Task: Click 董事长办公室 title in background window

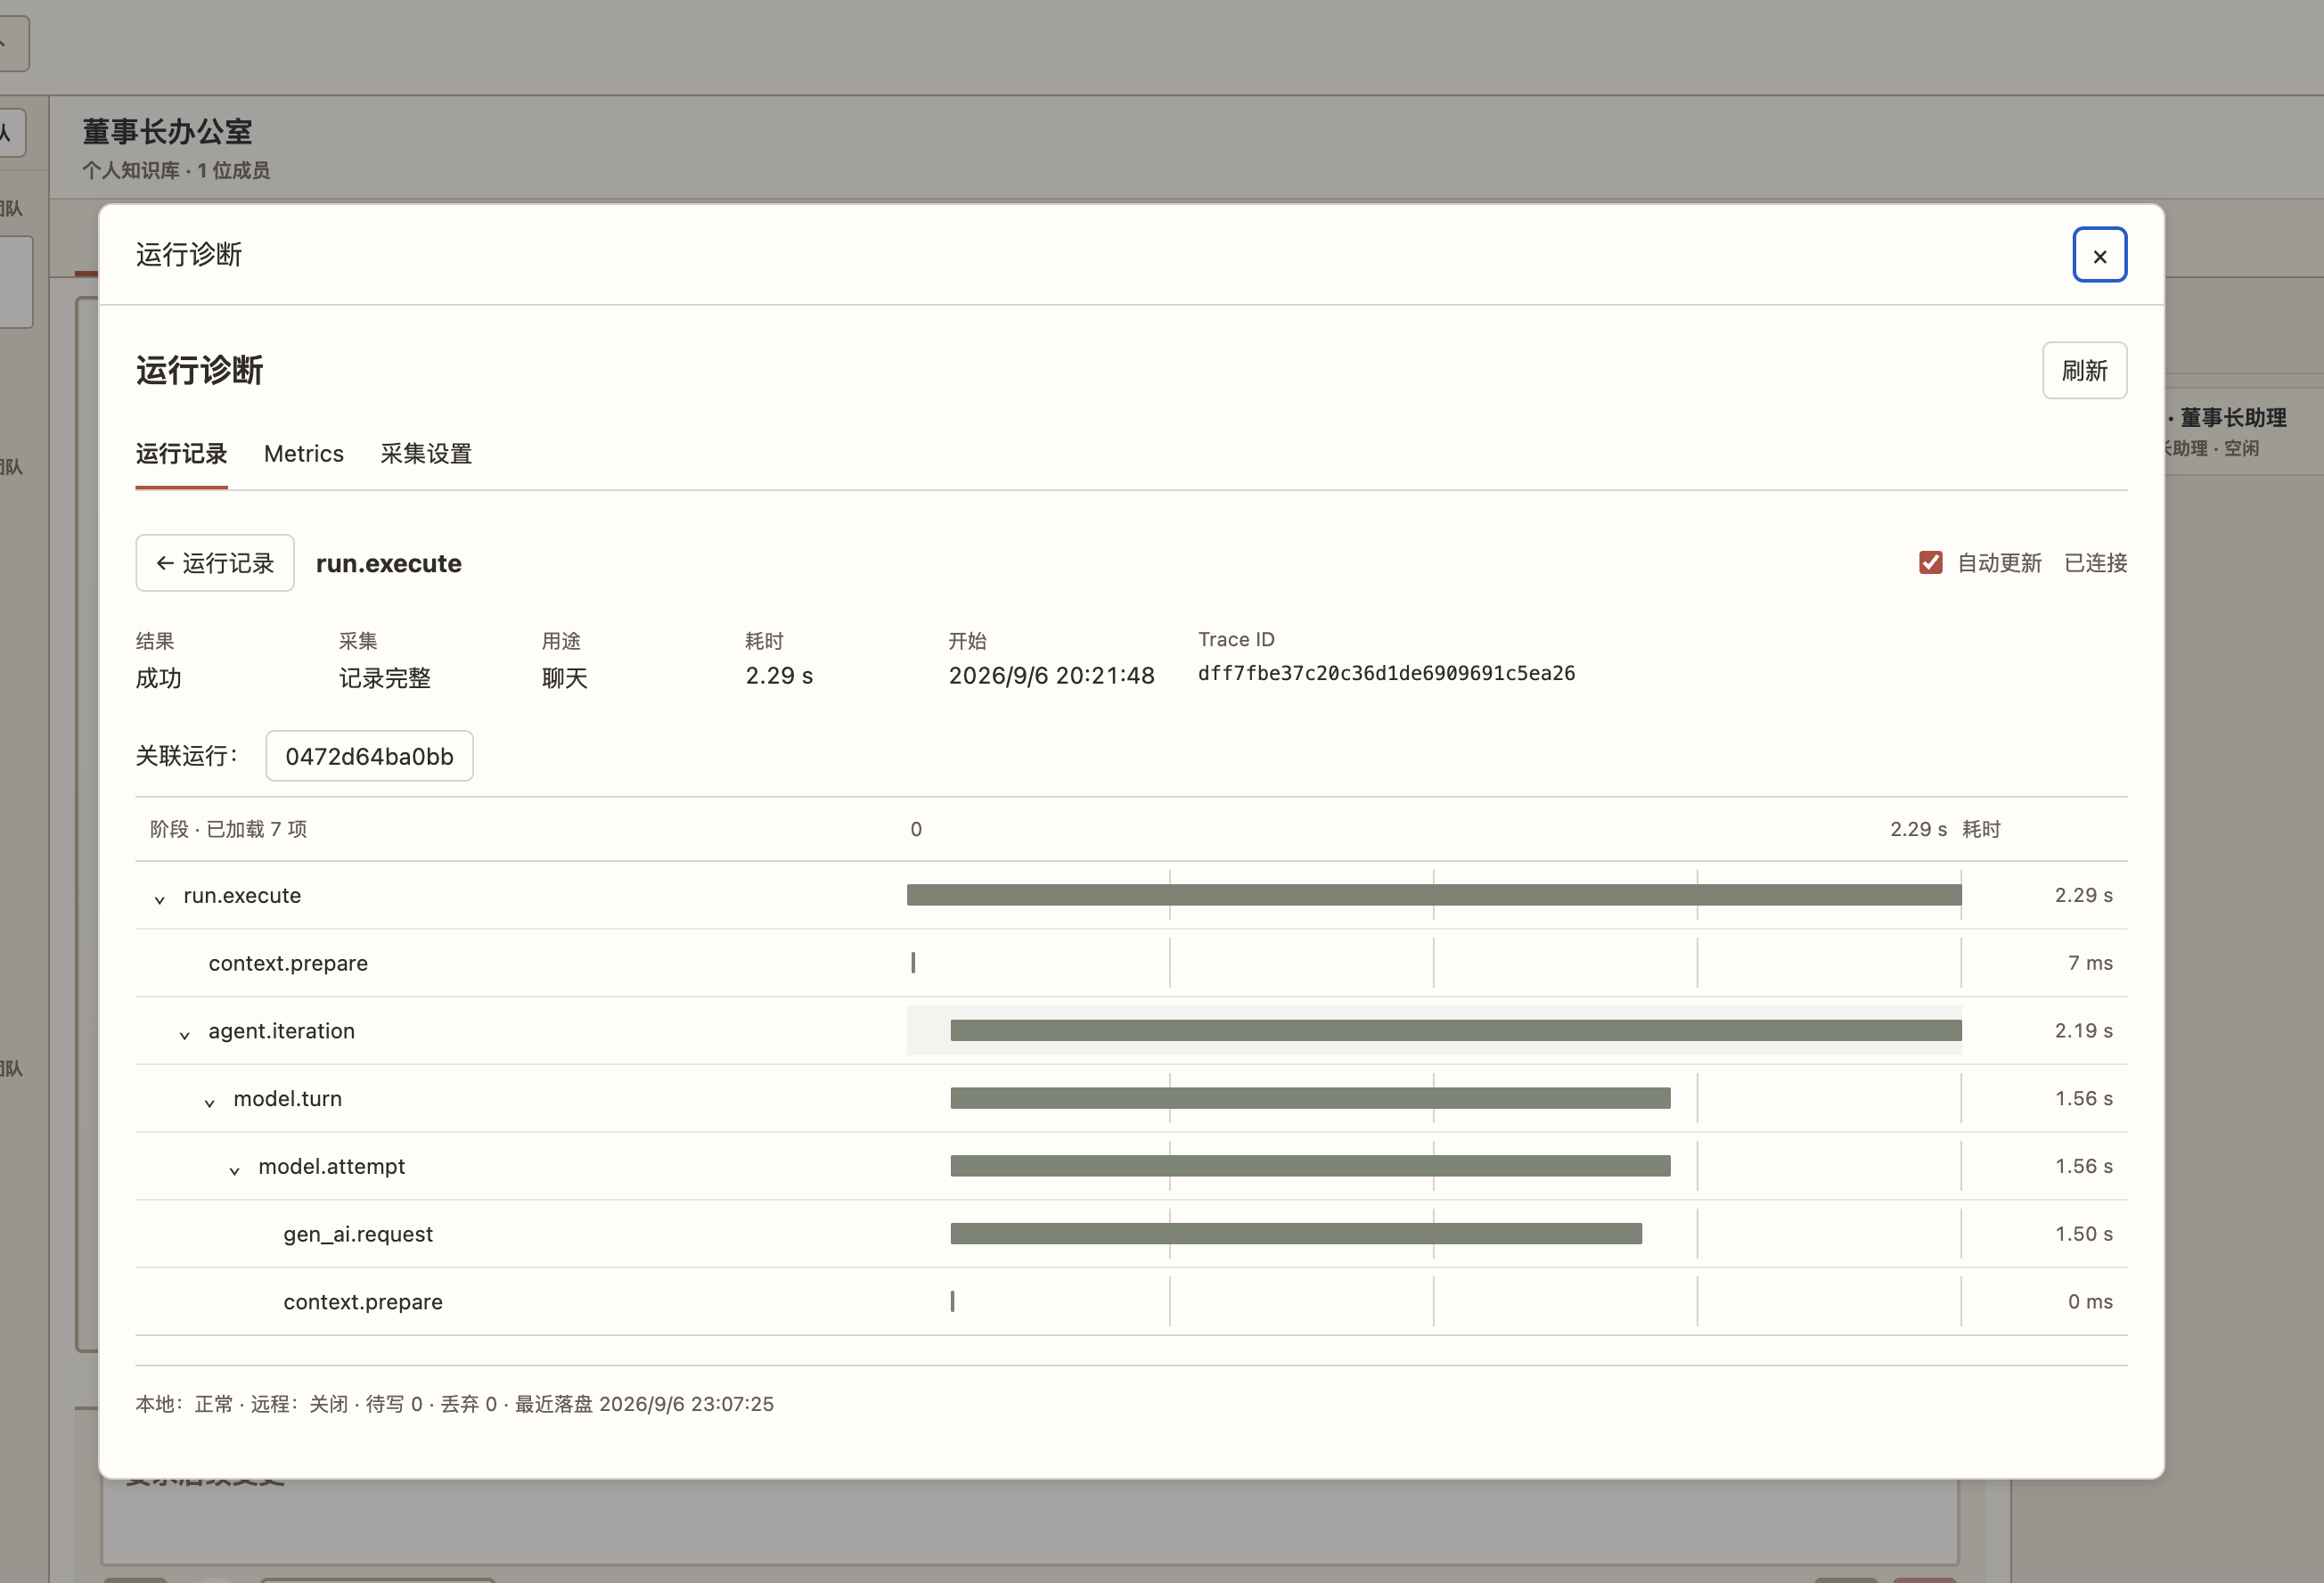Action: [167, 132]
